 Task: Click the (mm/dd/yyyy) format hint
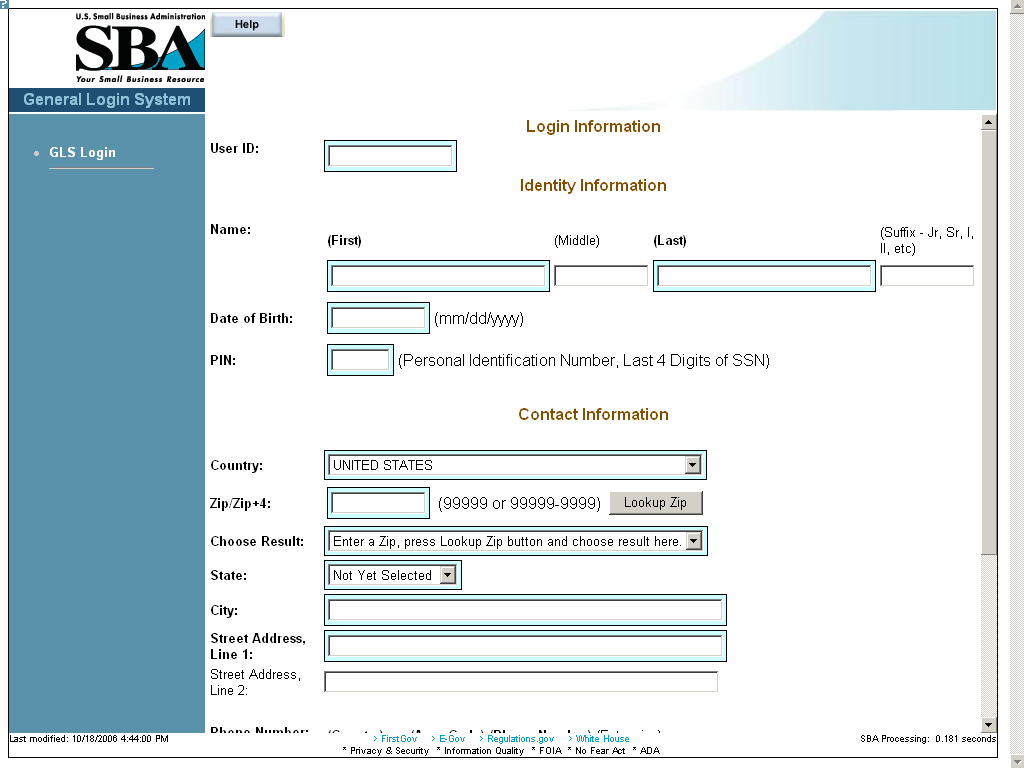(x=479, y=319)
